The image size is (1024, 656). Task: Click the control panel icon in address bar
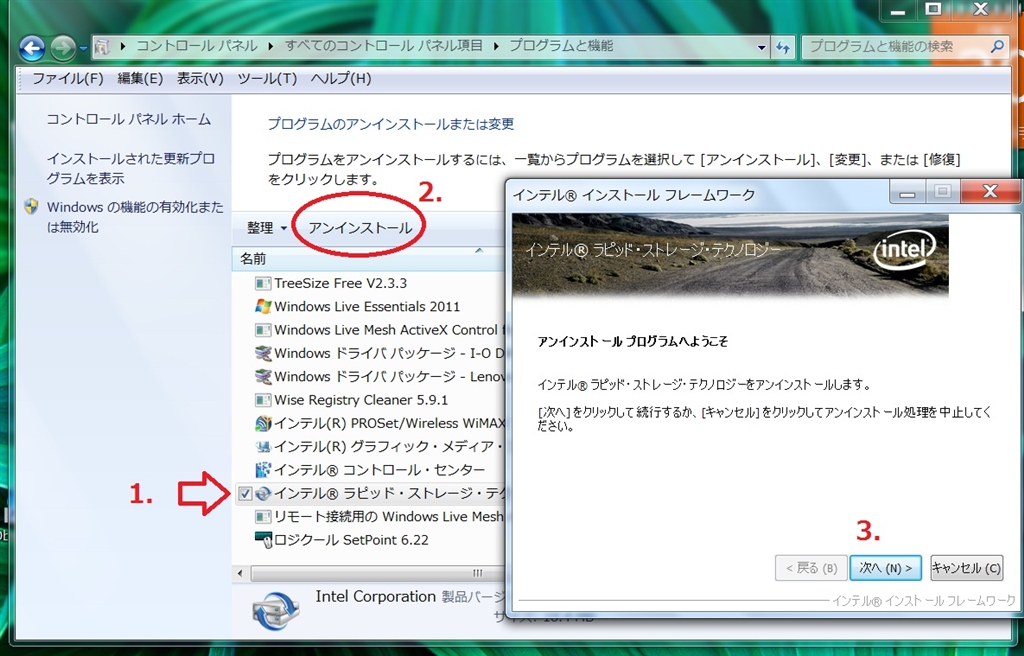[102, 46]
